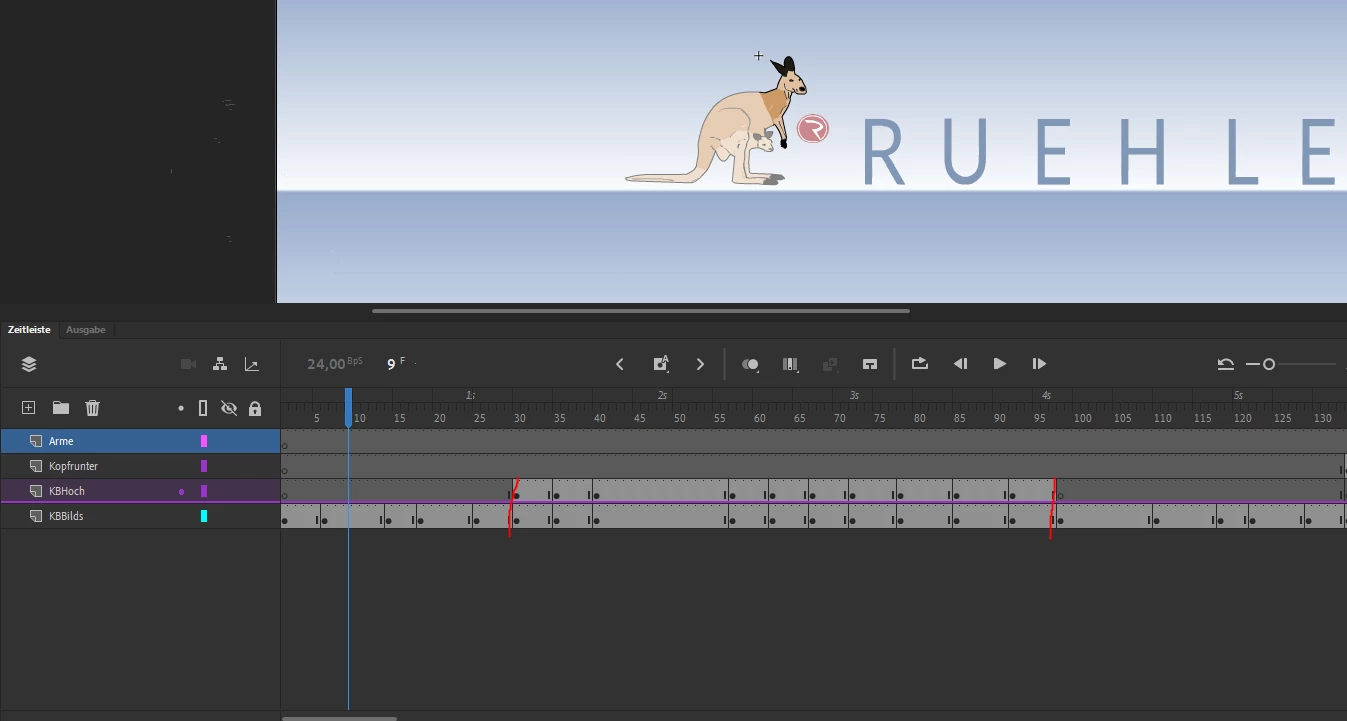The width and height of the screenshot is (1347, 721).
Task: Click the letter R of RUEHLE text
Action: [x=882, y=152]
